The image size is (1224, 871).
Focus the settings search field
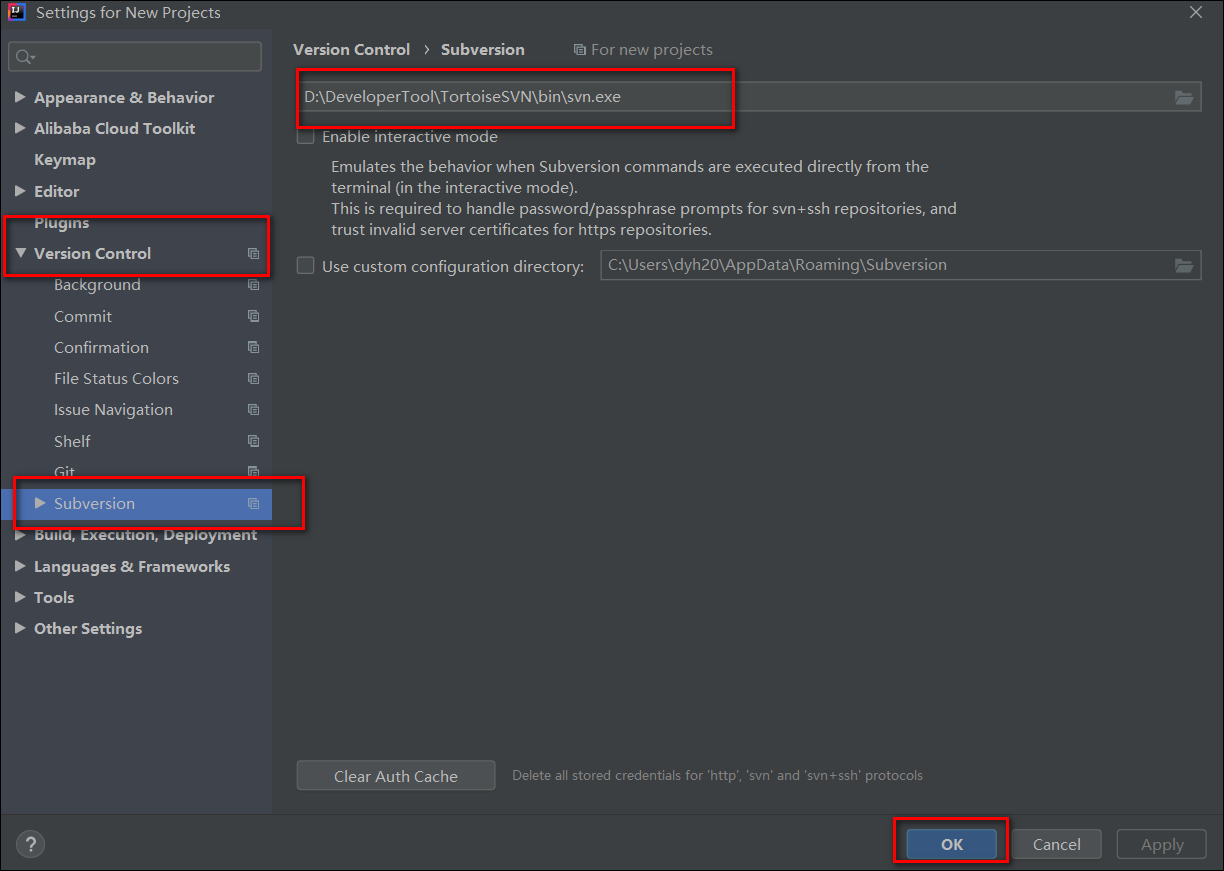point(136,57)
